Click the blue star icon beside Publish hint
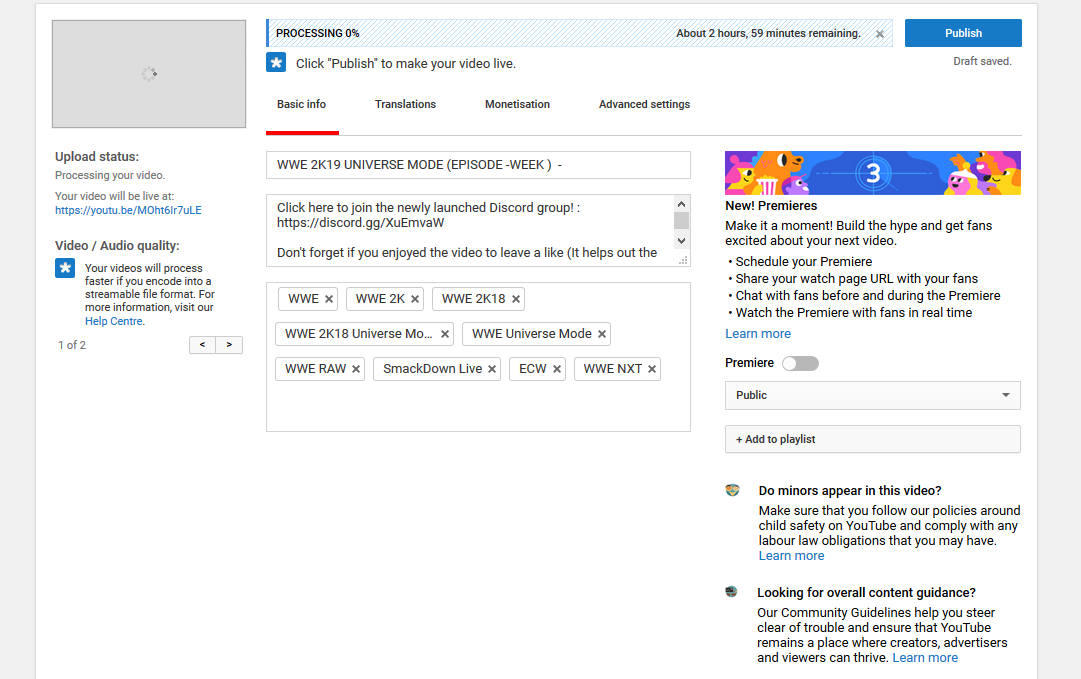This screenshot has width=1081, height=679. point(276,63)
